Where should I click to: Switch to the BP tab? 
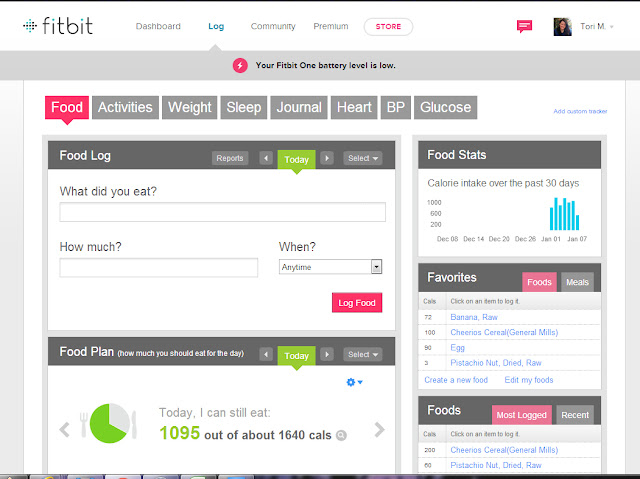(396, 108)
